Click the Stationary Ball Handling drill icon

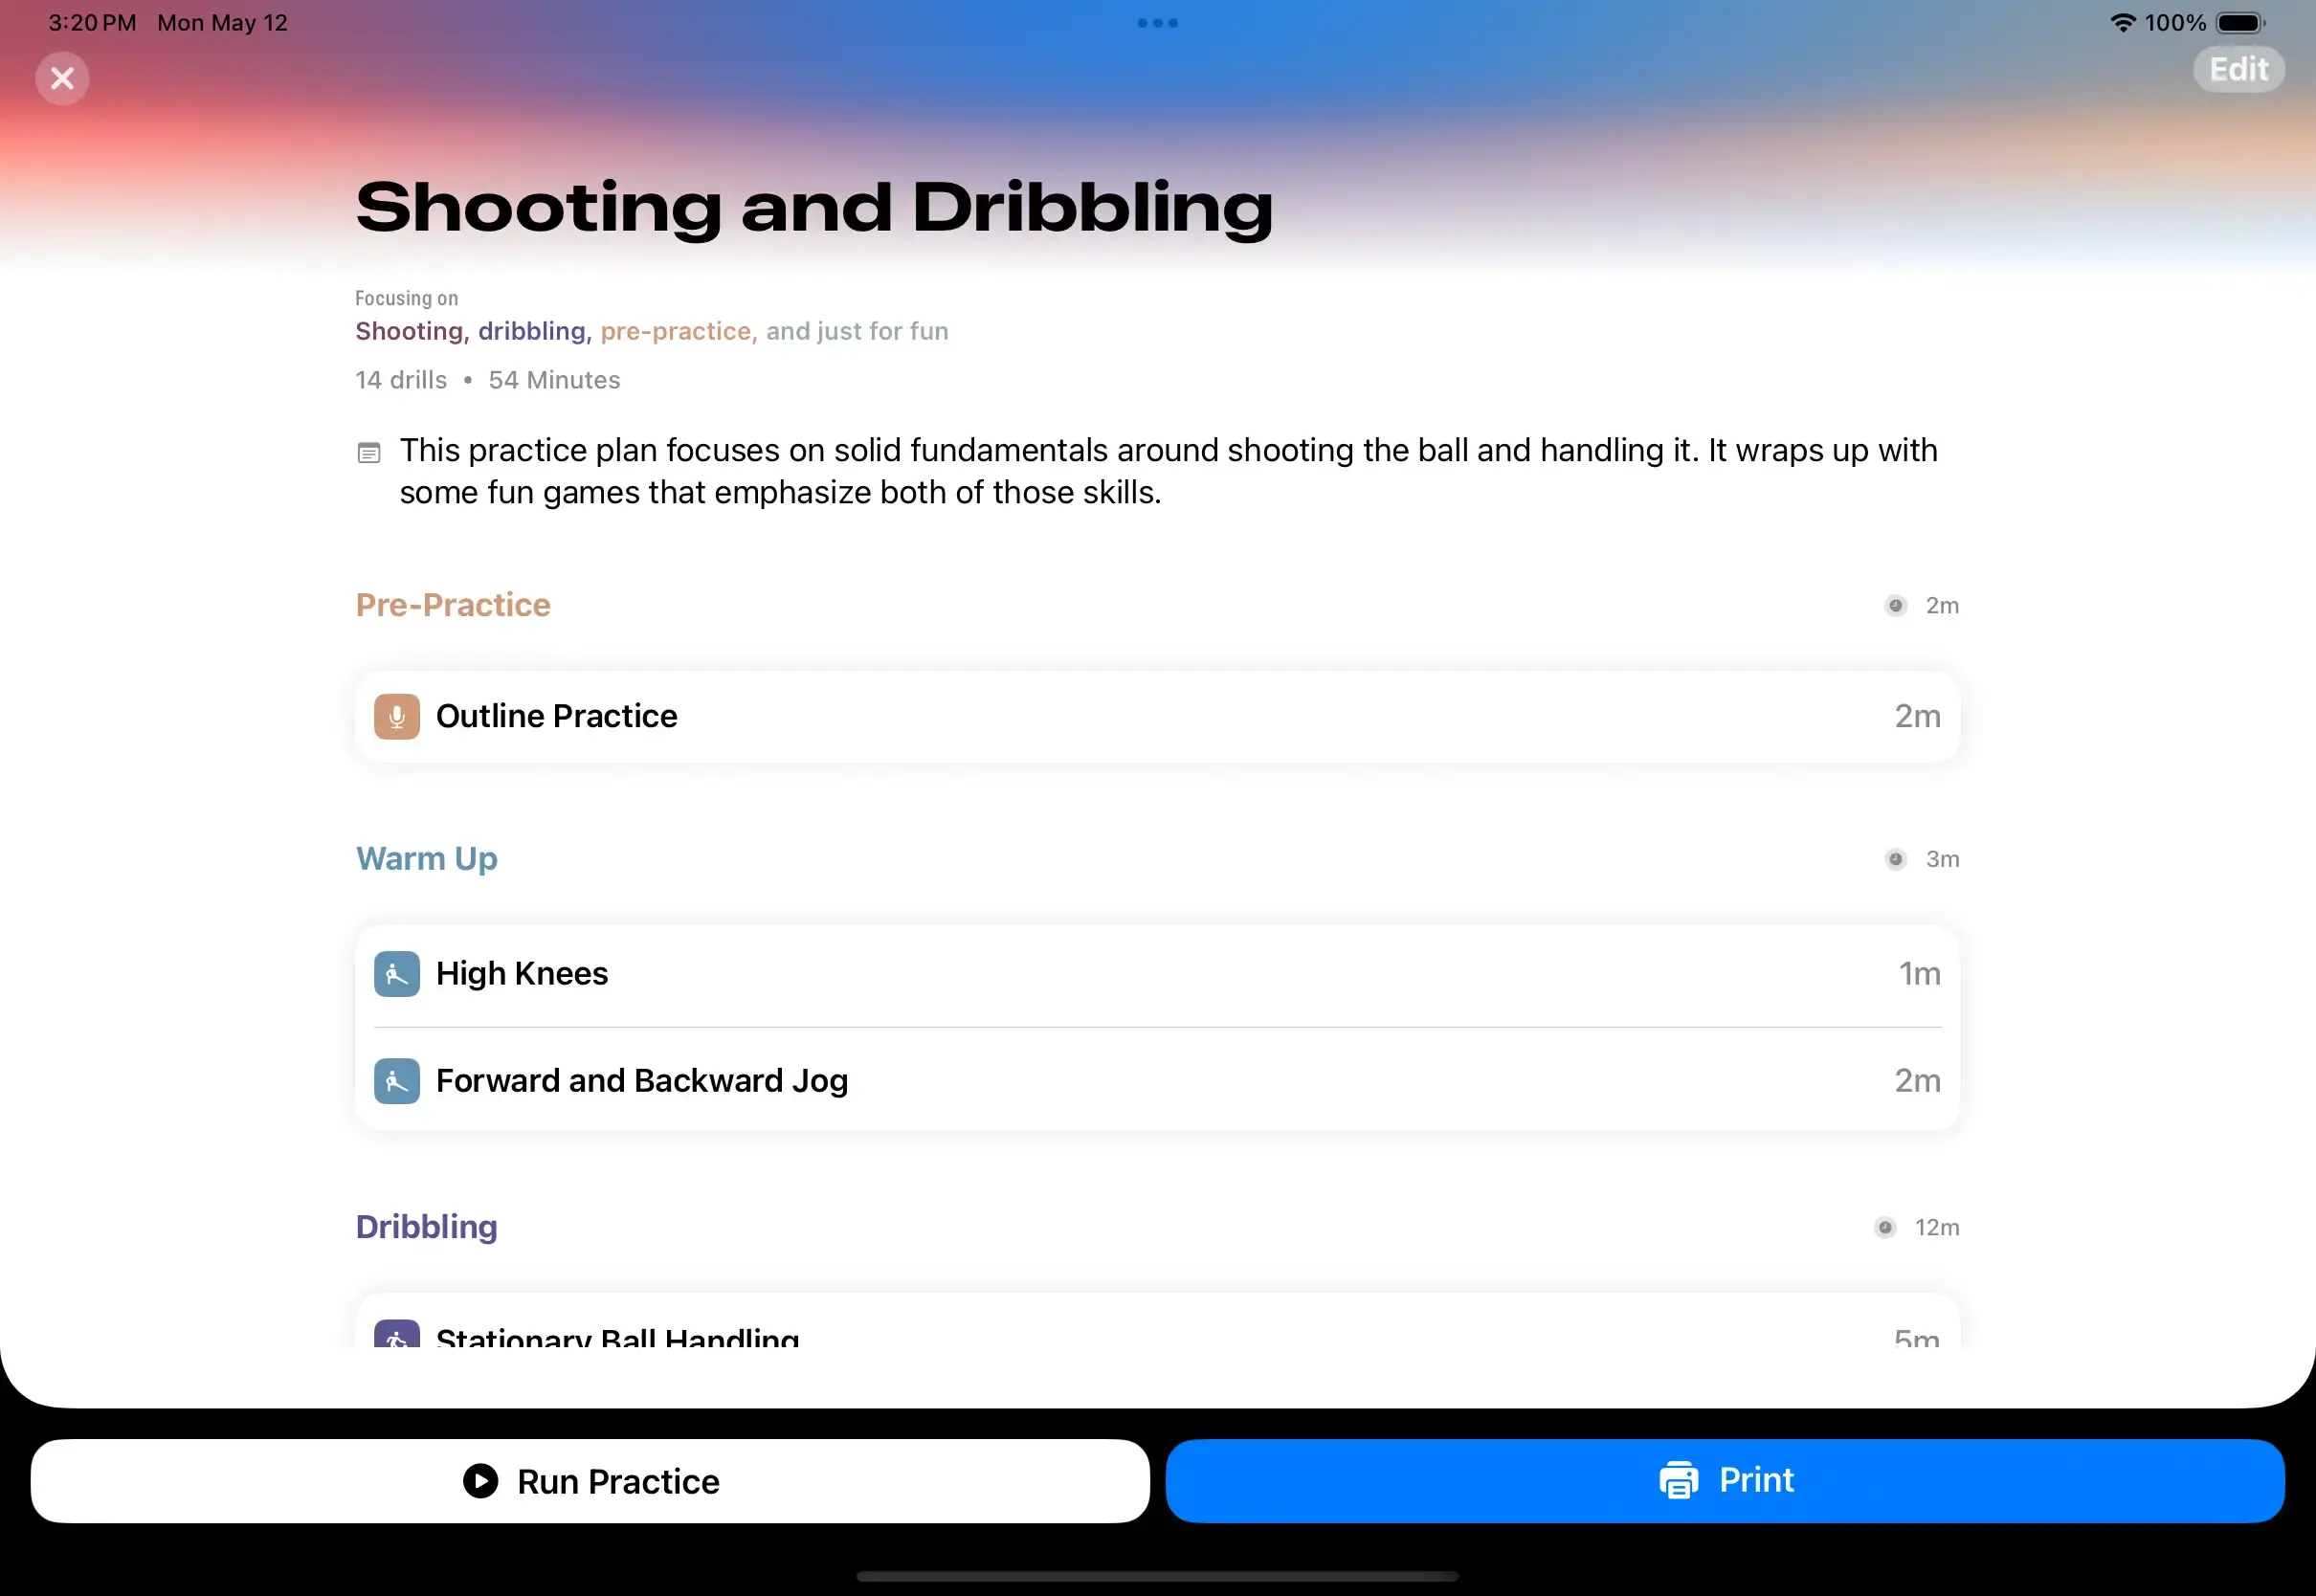pos(397,1334)
